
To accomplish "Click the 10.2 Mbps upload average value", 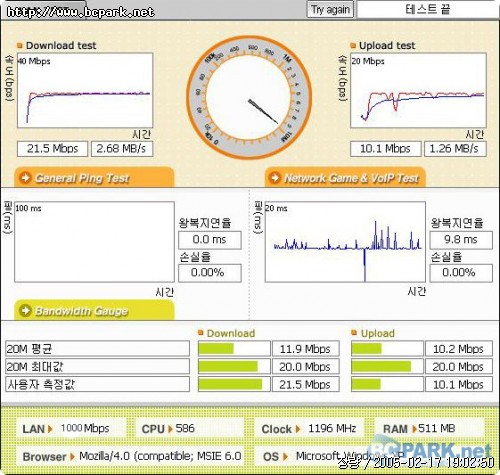I will click(459, 349).
